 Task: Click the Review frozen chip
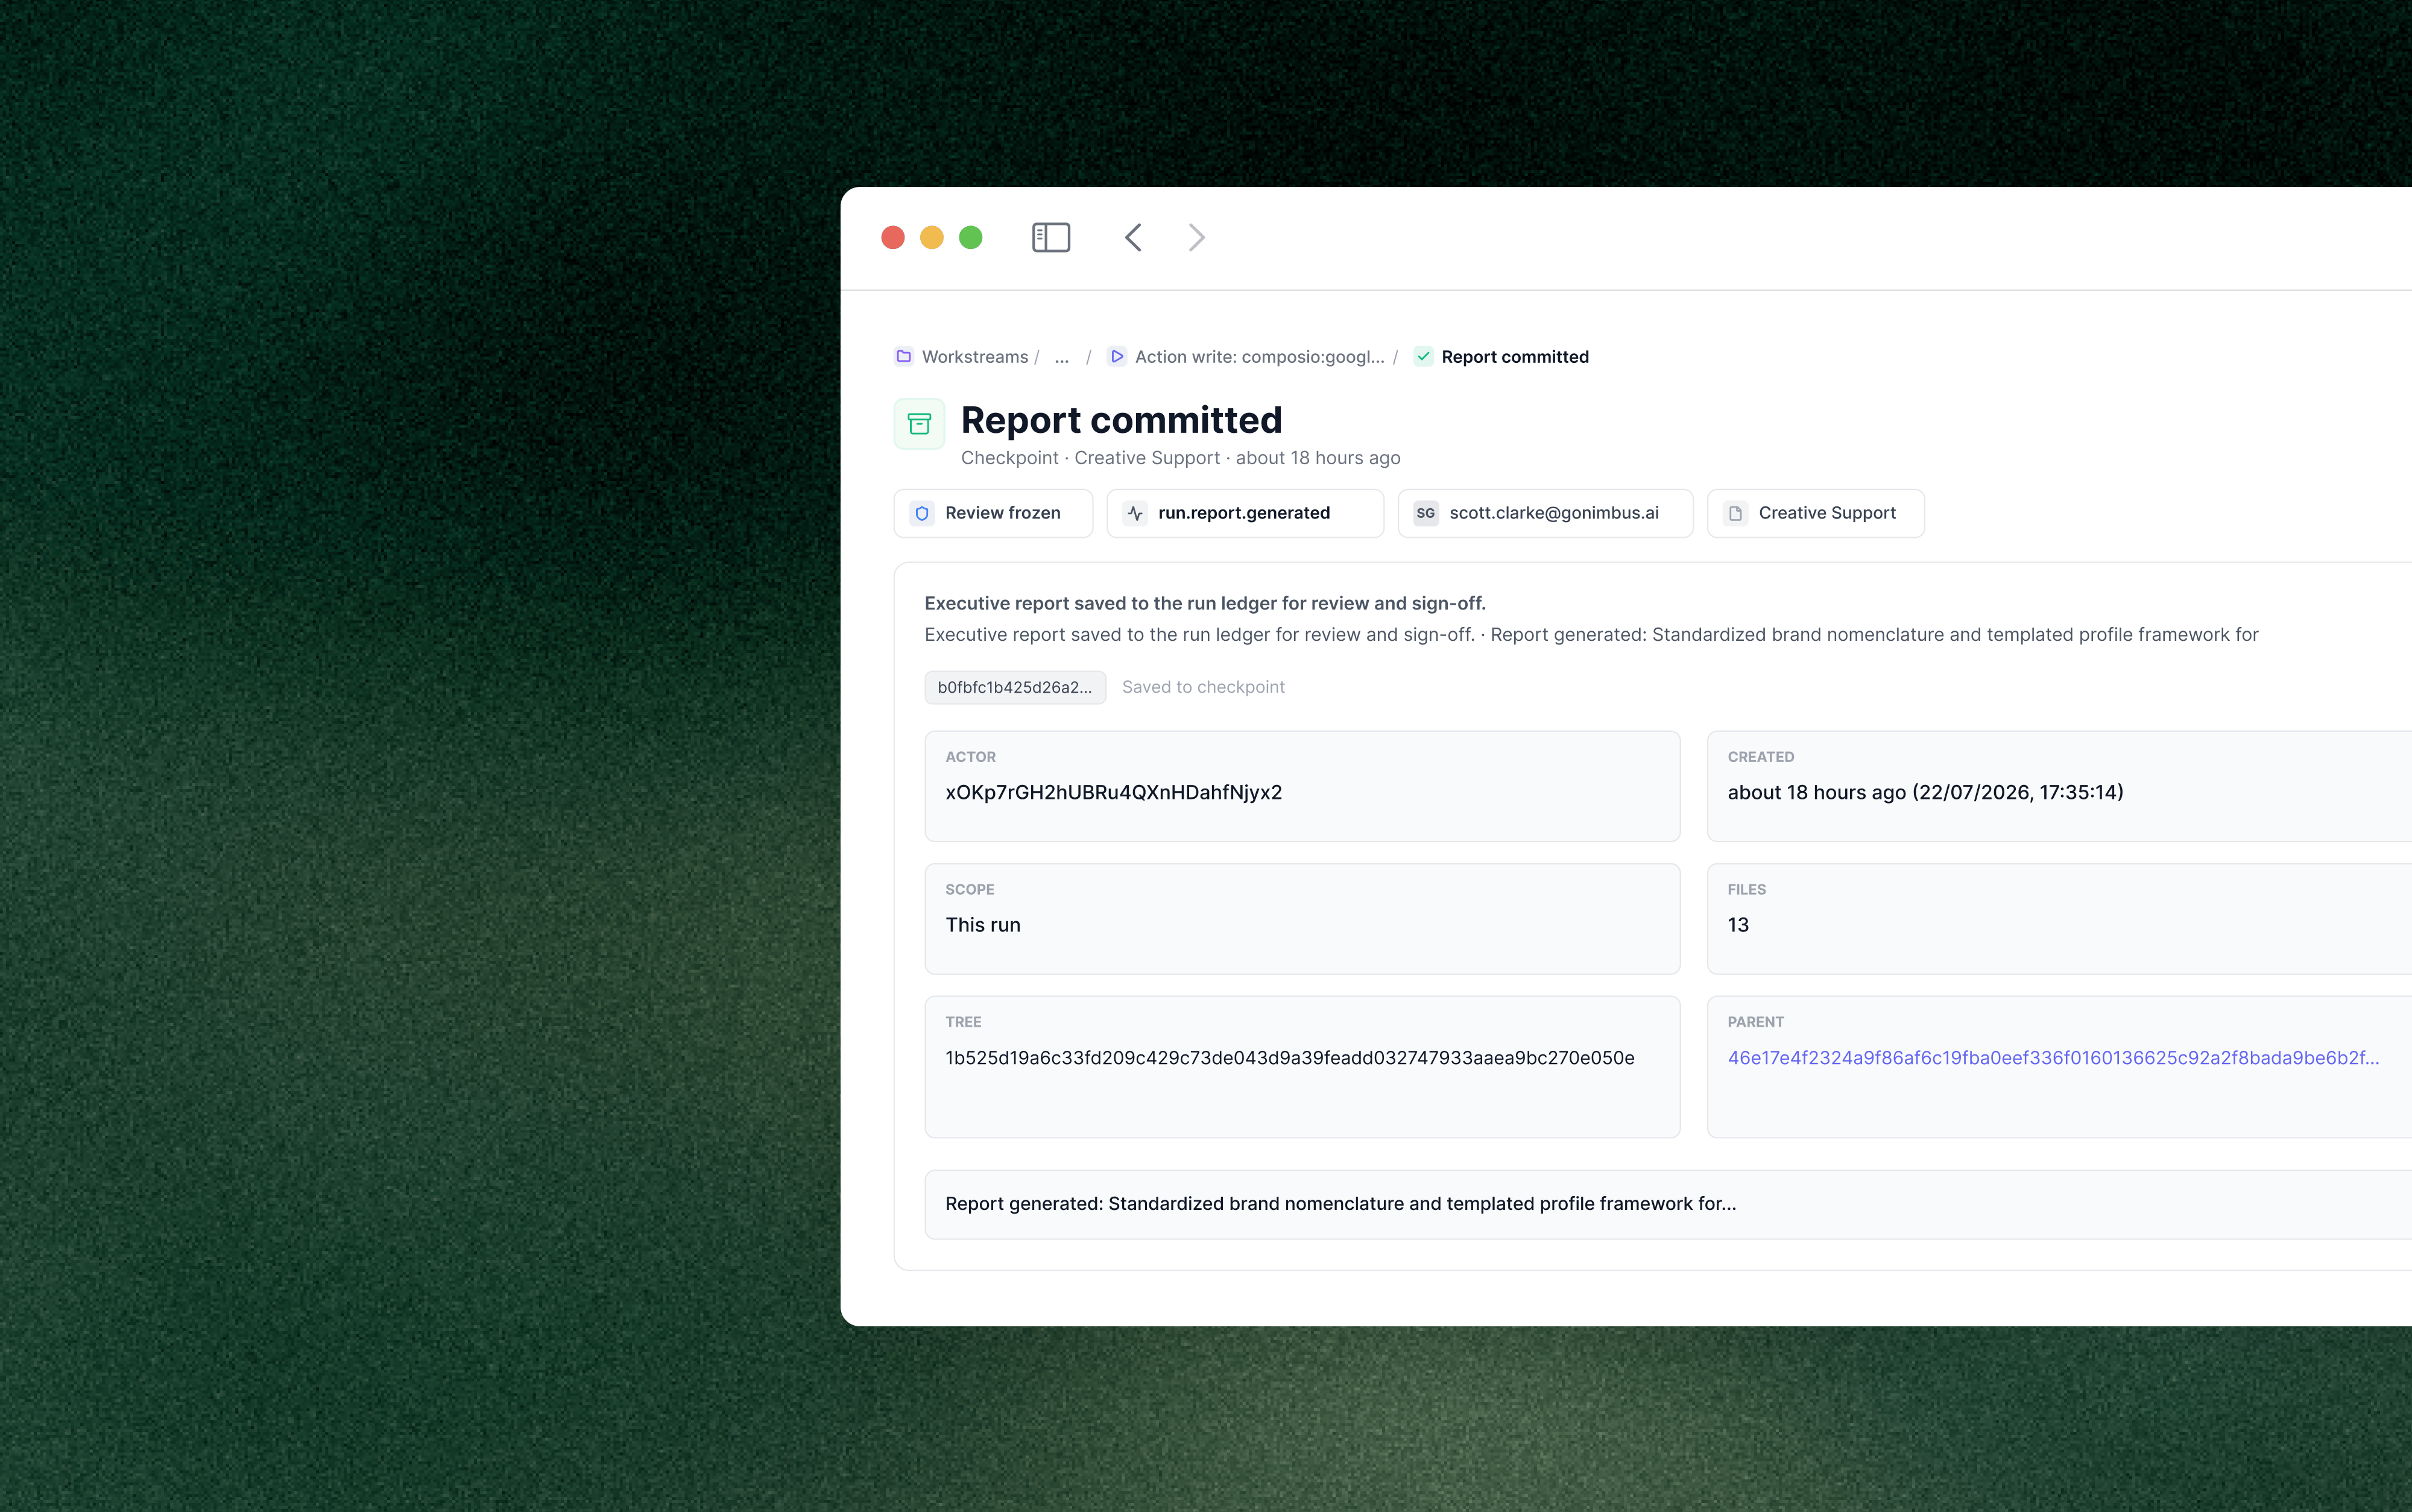click(993, 513)
